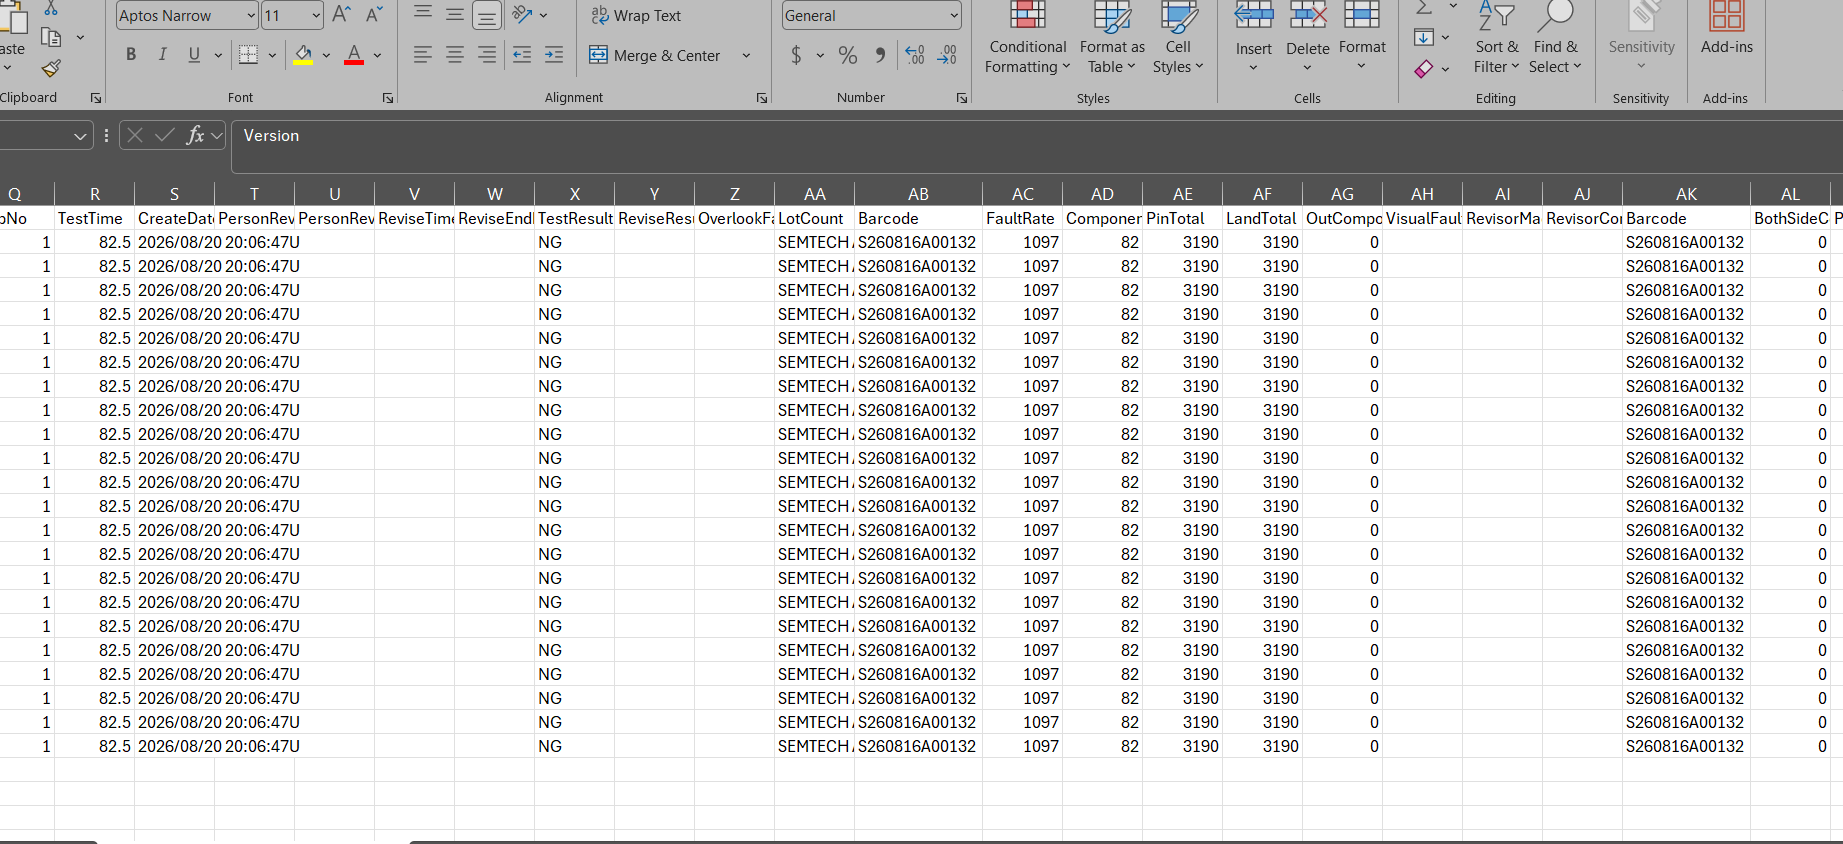Click Increase Decimal icon
This screenshot has width=1843, height=844.
click(x=915, y=55)
